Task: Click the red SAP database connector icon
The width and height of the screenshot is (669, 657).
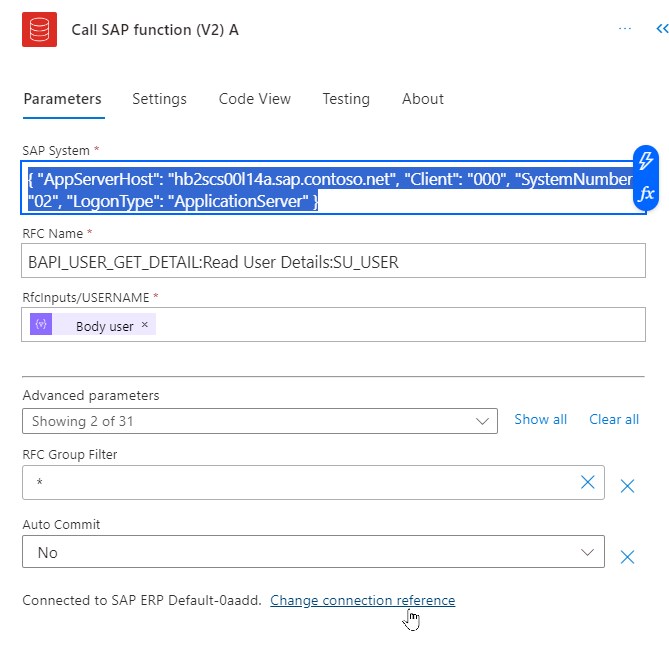Action: coord(39,29)
